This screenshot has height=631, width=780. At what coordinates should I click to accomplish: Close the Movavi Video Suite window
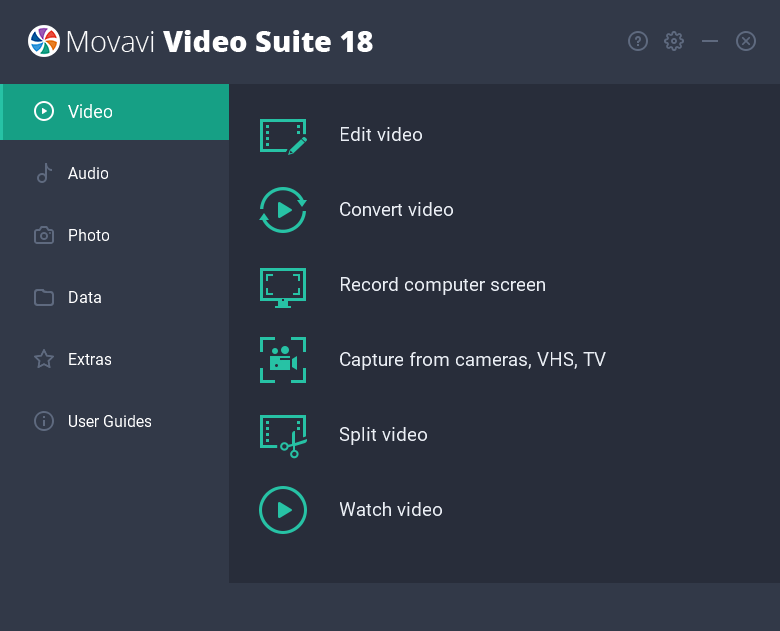tap(746, 41)
